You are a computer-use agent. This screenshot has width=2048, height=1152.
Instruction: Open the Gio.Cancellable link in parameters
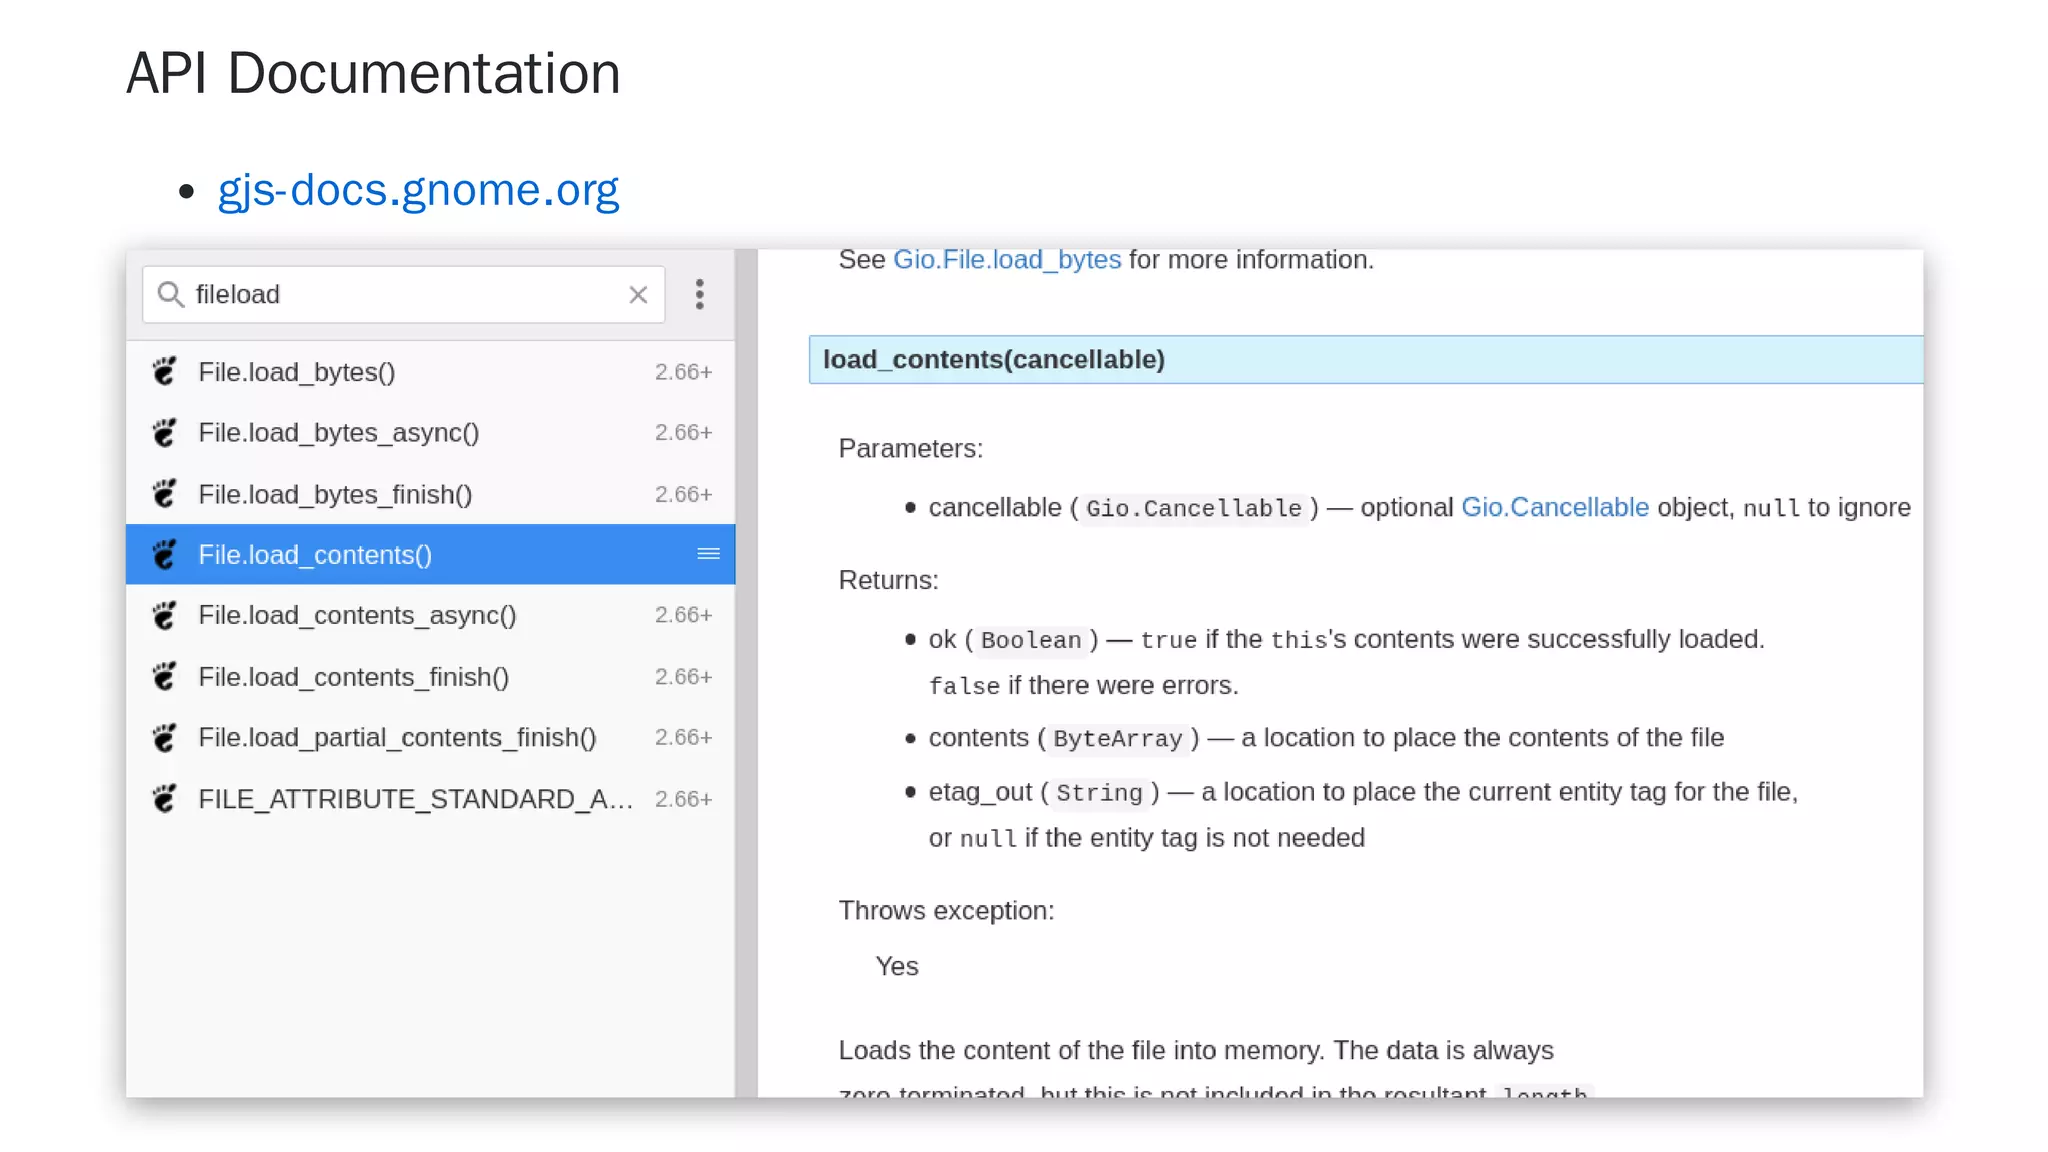1554,507
